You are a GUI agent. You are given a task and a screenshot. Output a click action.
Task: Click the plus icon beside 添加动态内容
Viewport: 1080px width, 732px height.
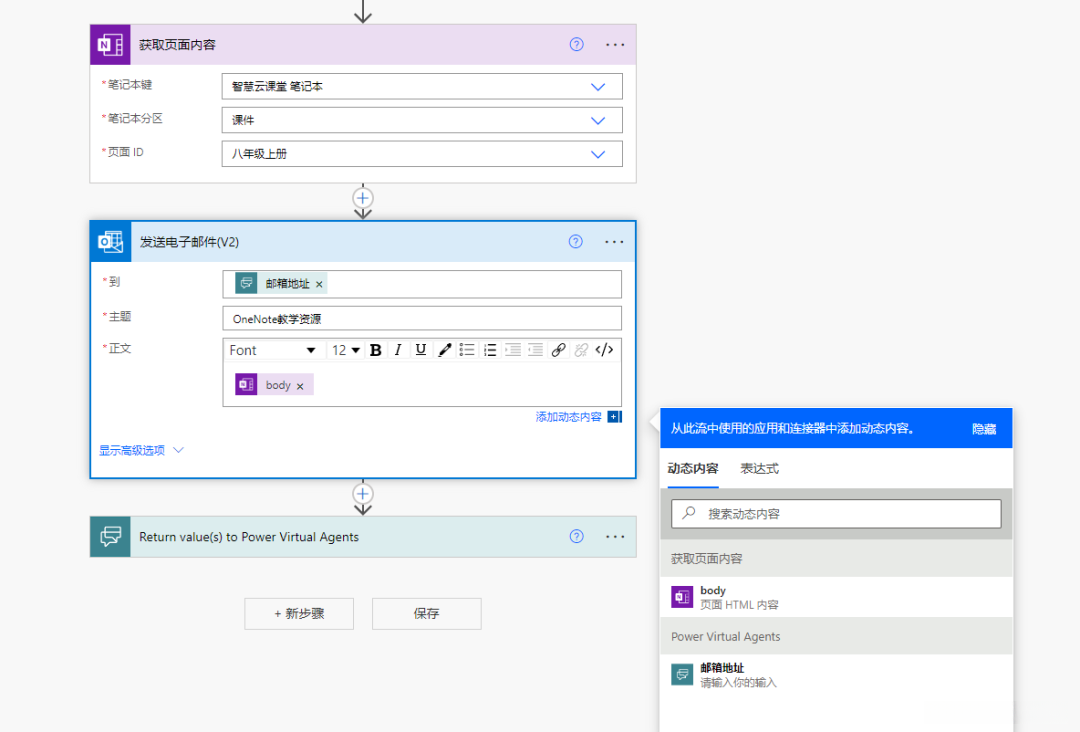614,417
